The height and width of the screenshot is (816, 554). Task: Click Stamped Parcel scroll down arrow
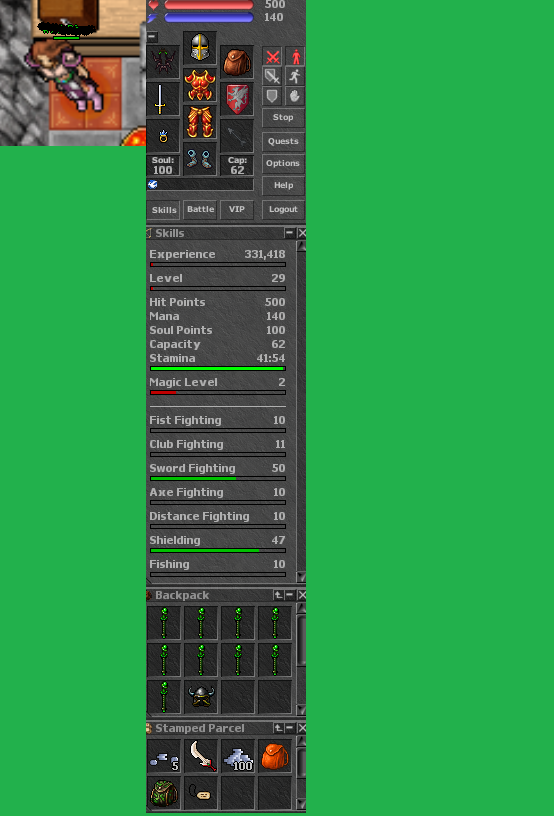pyautogui.click(x=301, y=805)
